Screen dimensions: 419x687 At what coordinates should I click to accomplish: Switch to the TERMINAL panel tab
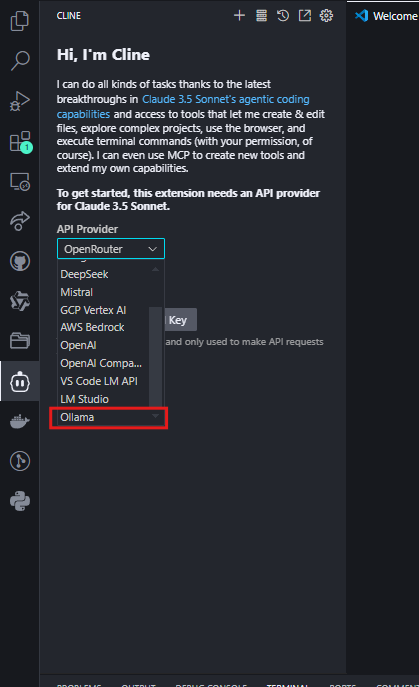click(287, 684)
